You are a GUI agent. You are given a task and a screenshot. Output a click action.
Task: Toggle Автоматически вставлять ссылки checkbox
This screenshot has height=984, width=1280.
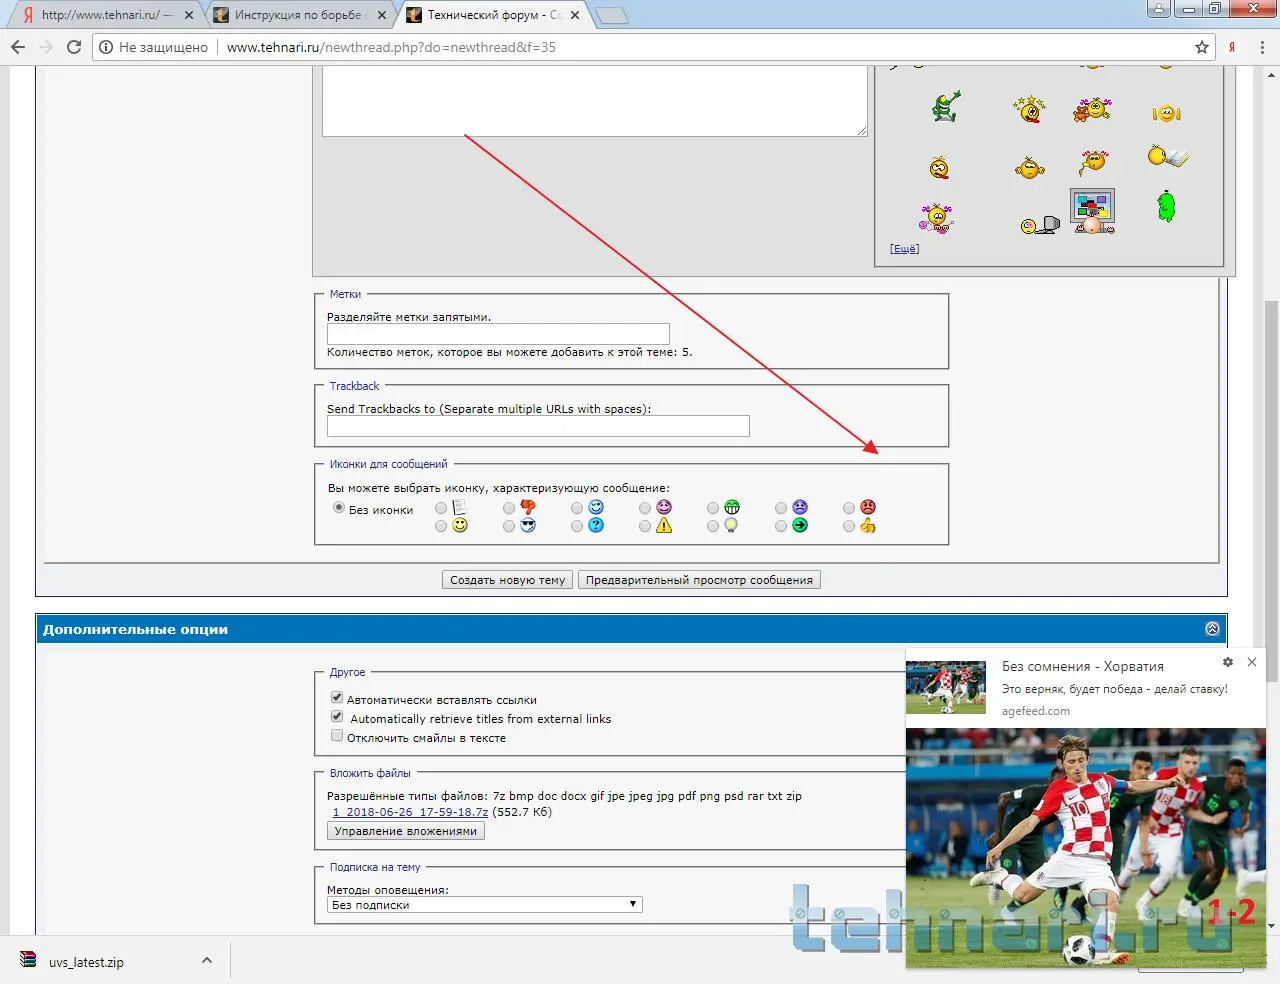pos(337,698)
